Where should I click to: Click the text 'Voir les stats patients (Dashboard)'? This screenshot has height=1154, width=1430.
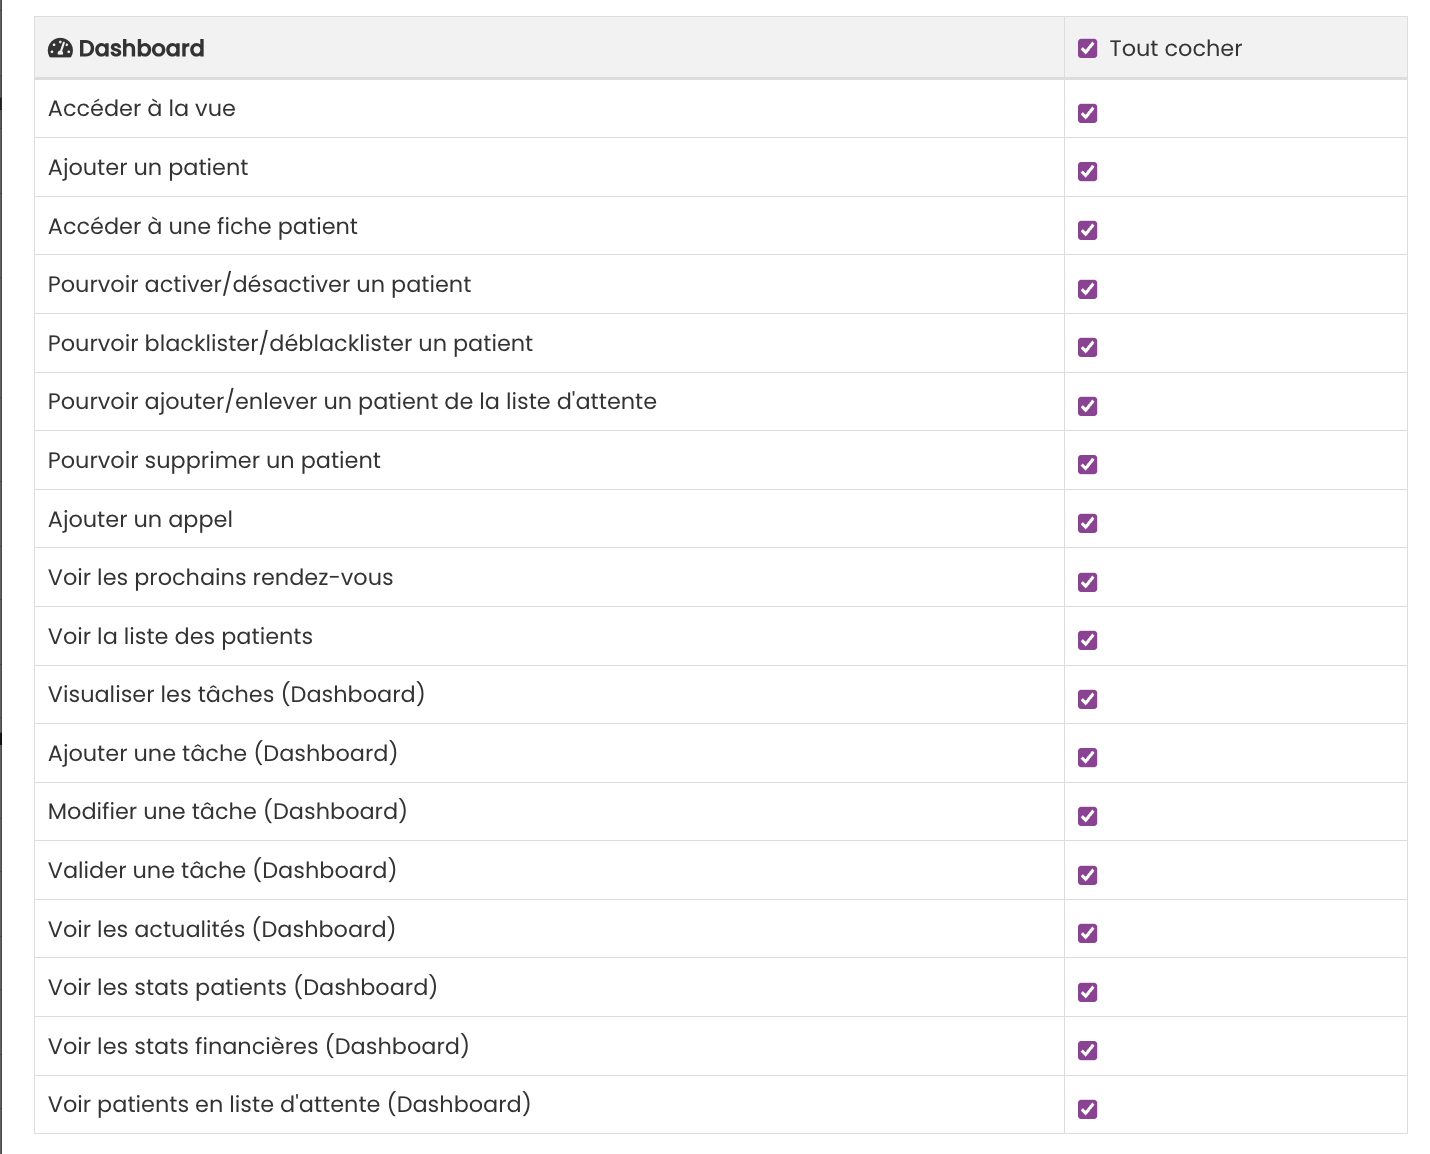tap(243, 987)
